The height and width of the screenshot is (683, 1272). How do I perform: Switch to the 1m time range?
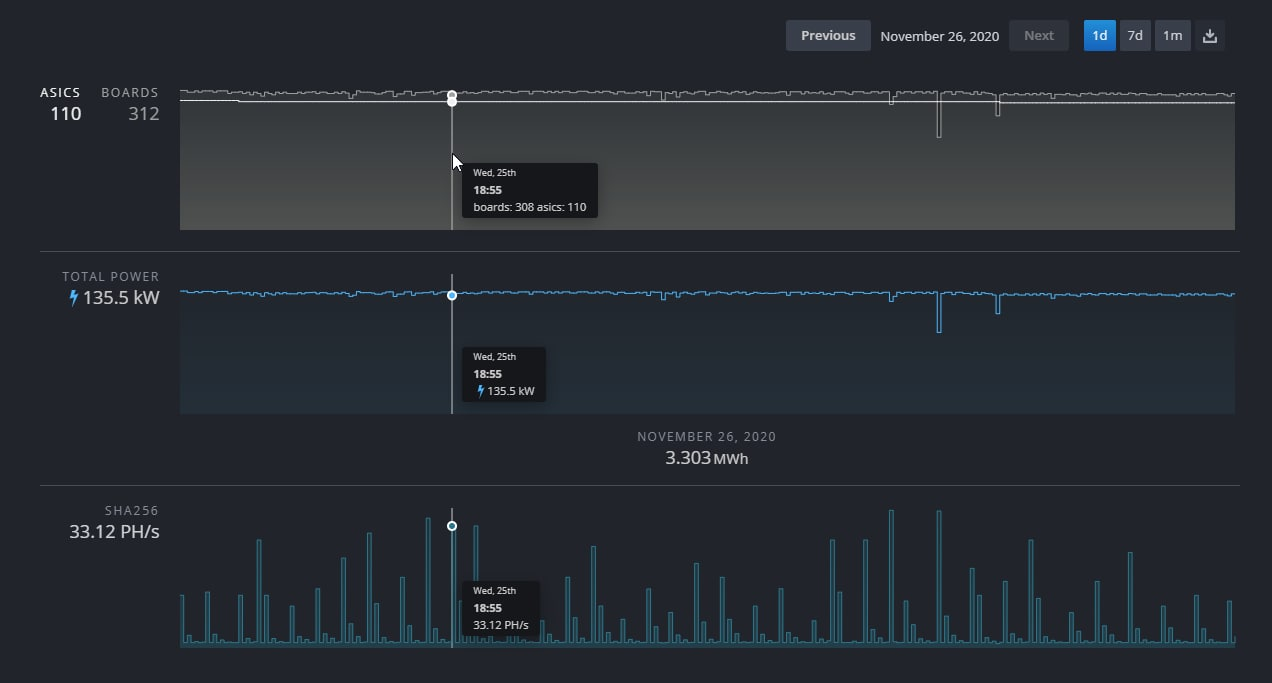click(x=1172, y=36)
